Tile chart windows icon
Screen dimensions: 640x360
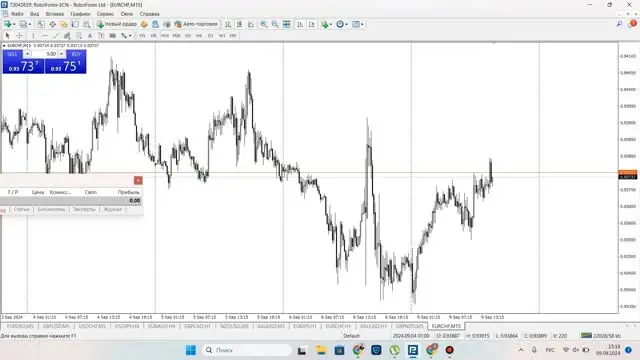[287, 24]
